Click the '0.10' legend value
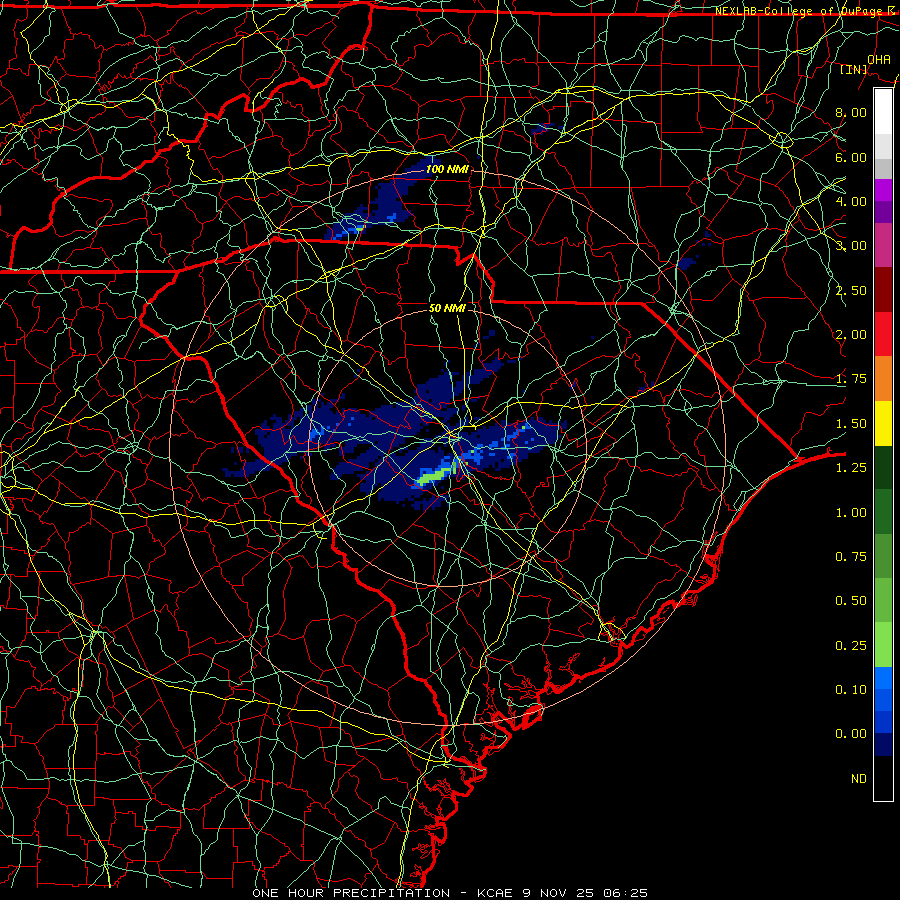 click(x=851, y=690)
